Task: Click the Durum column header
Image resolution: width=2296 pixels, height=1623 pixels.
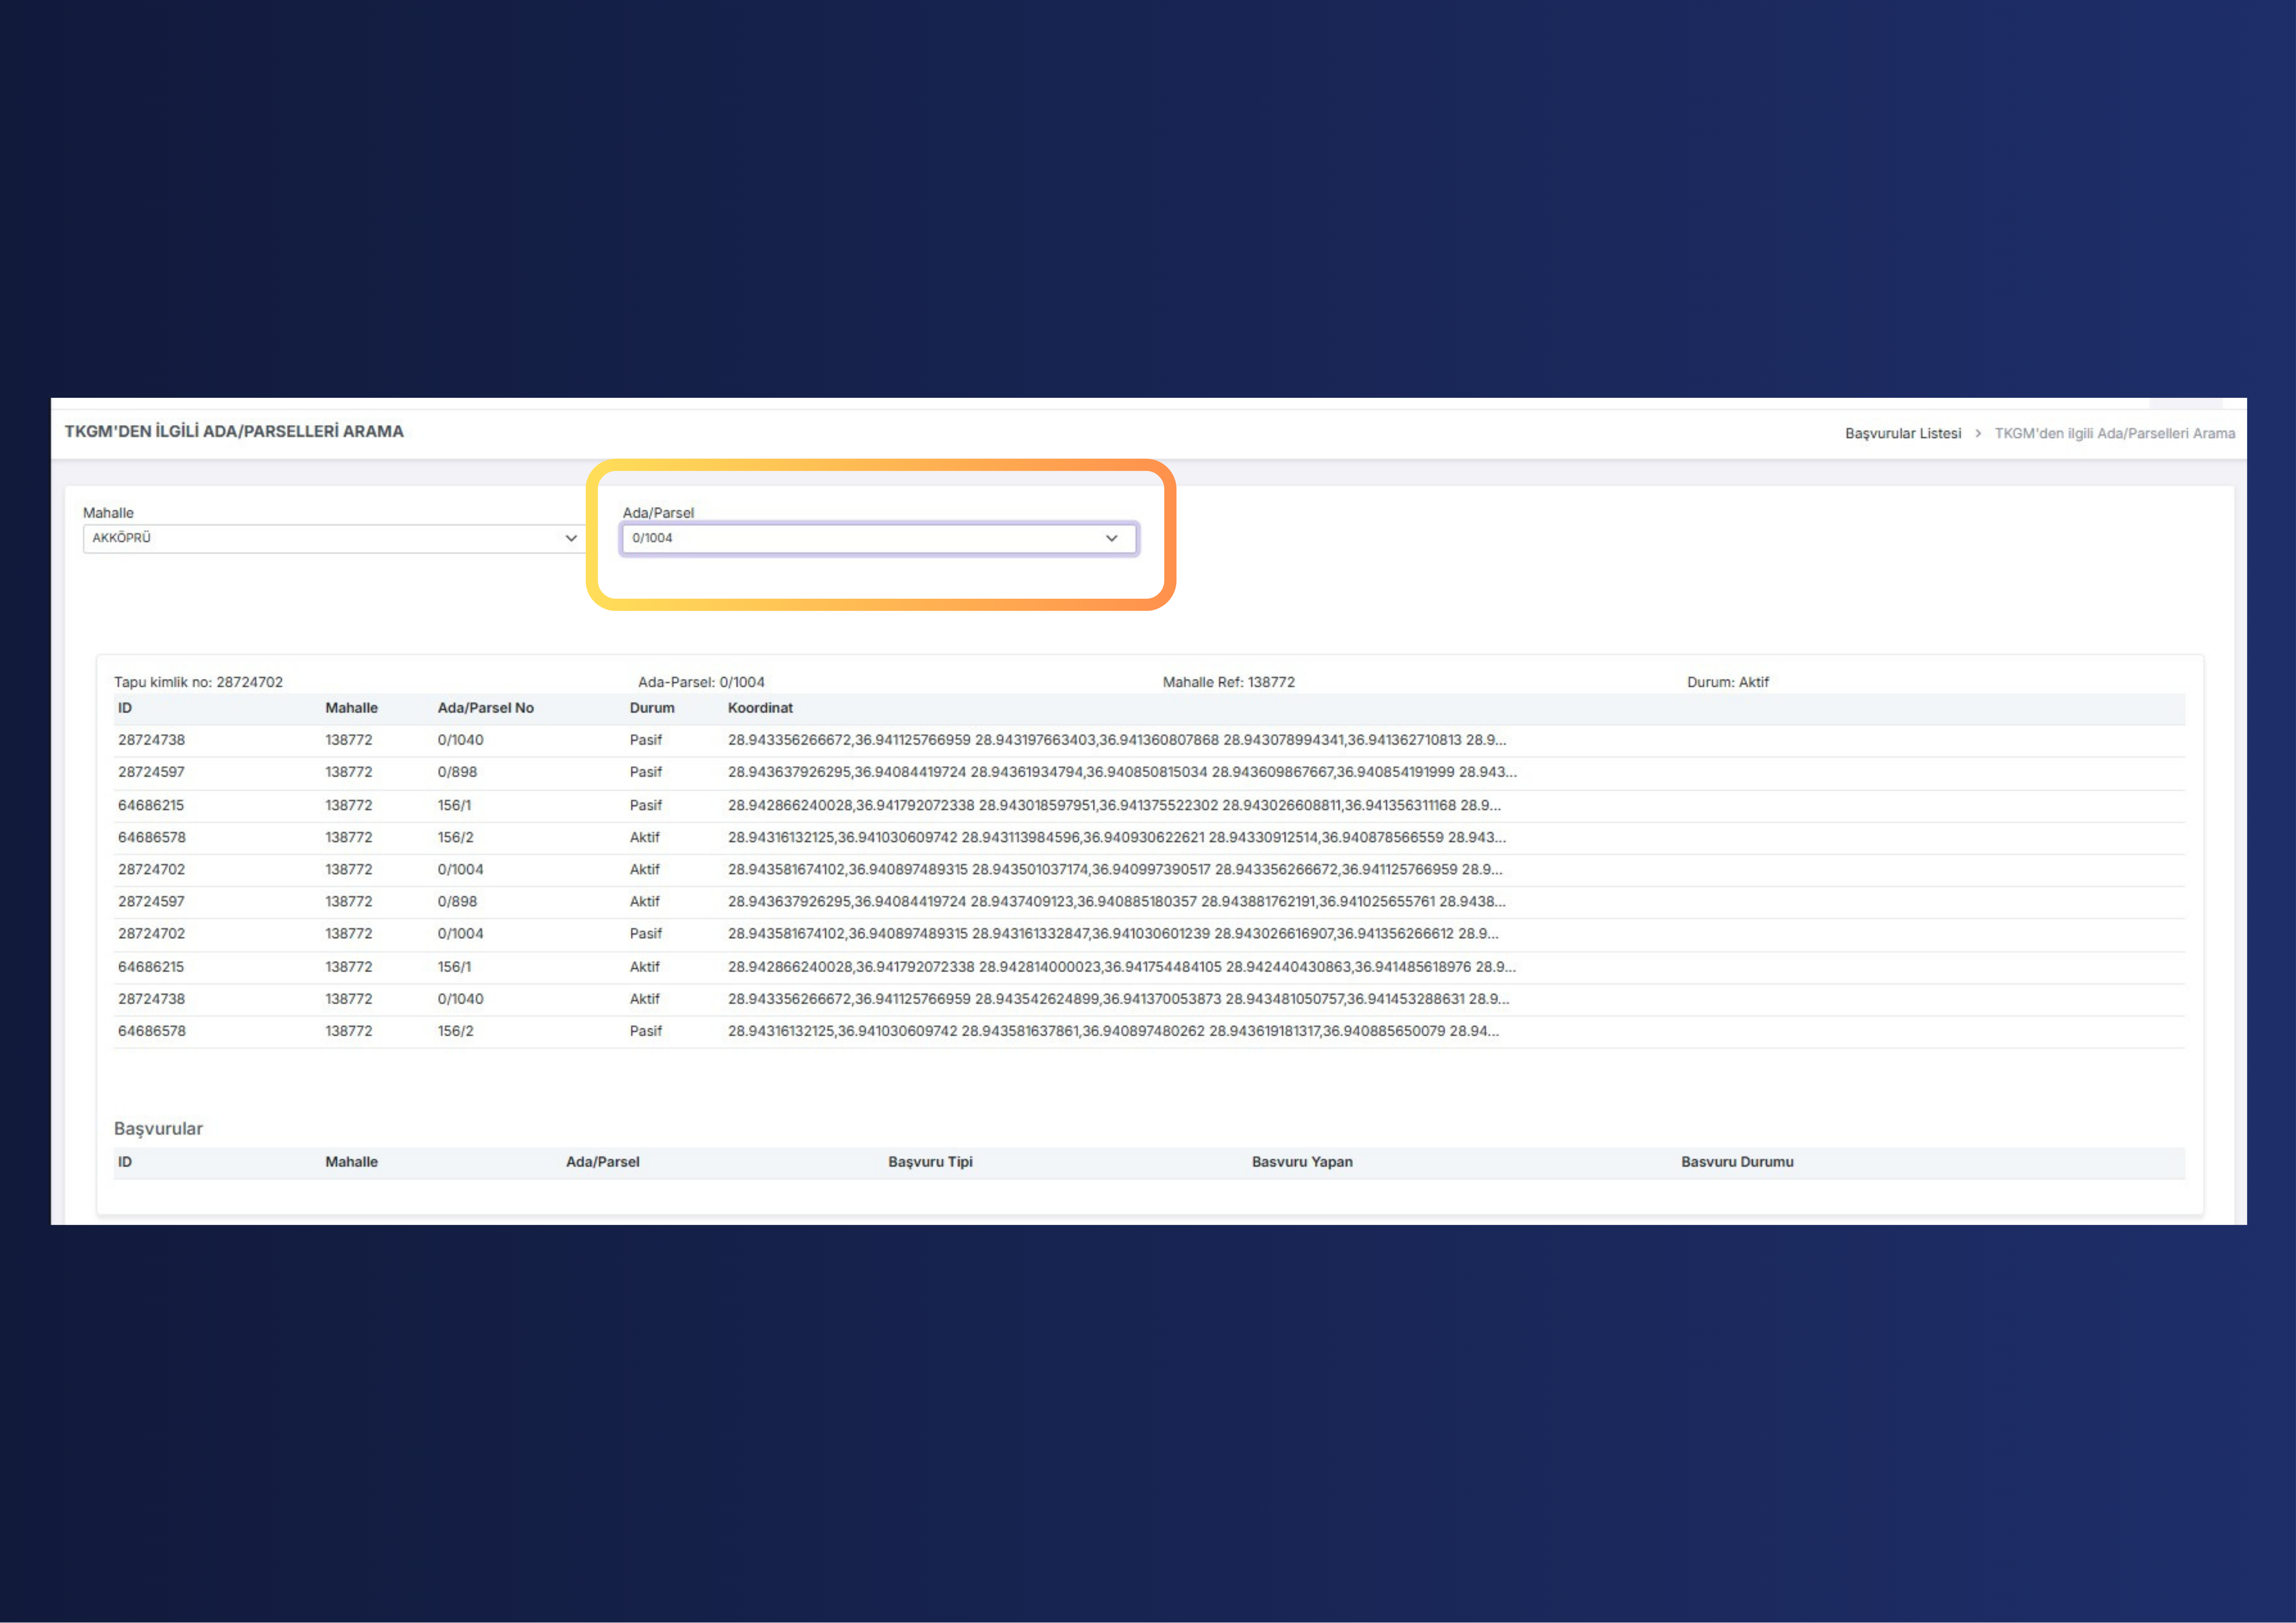Action: 652,708
